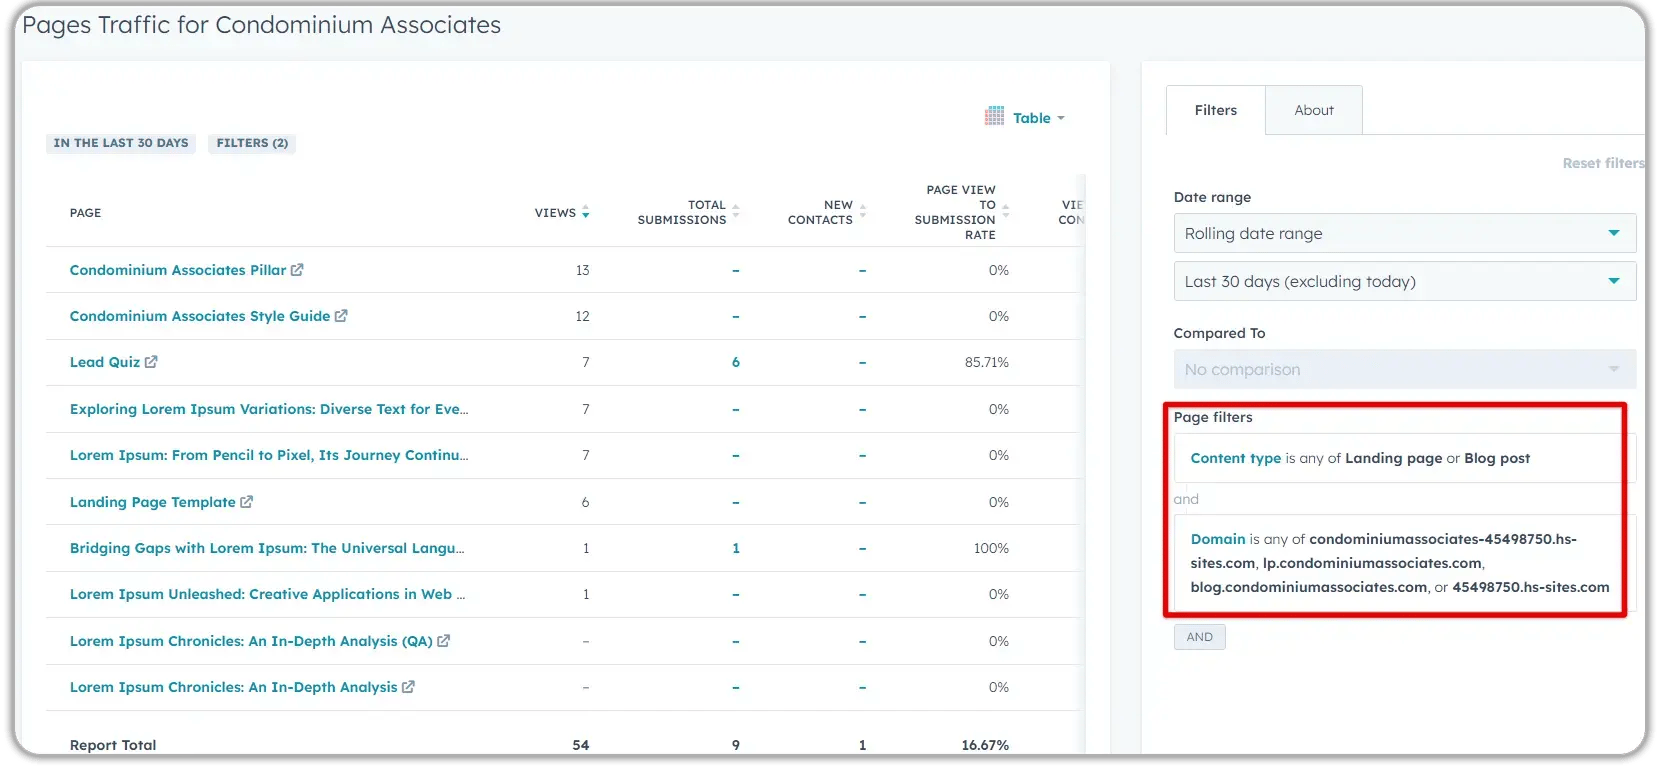This screenshot has height=767, width=1659.
Task: Open external link icon for Condominium Associates Pillar
Action: point(297,270)
